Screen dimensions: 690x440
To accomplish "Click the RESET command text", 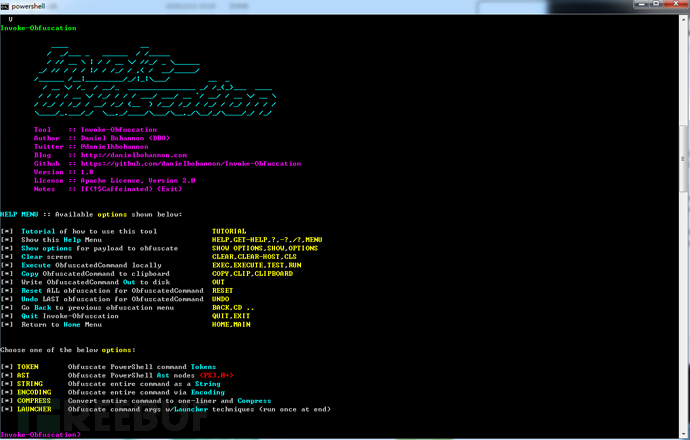I will coord(223,290).
